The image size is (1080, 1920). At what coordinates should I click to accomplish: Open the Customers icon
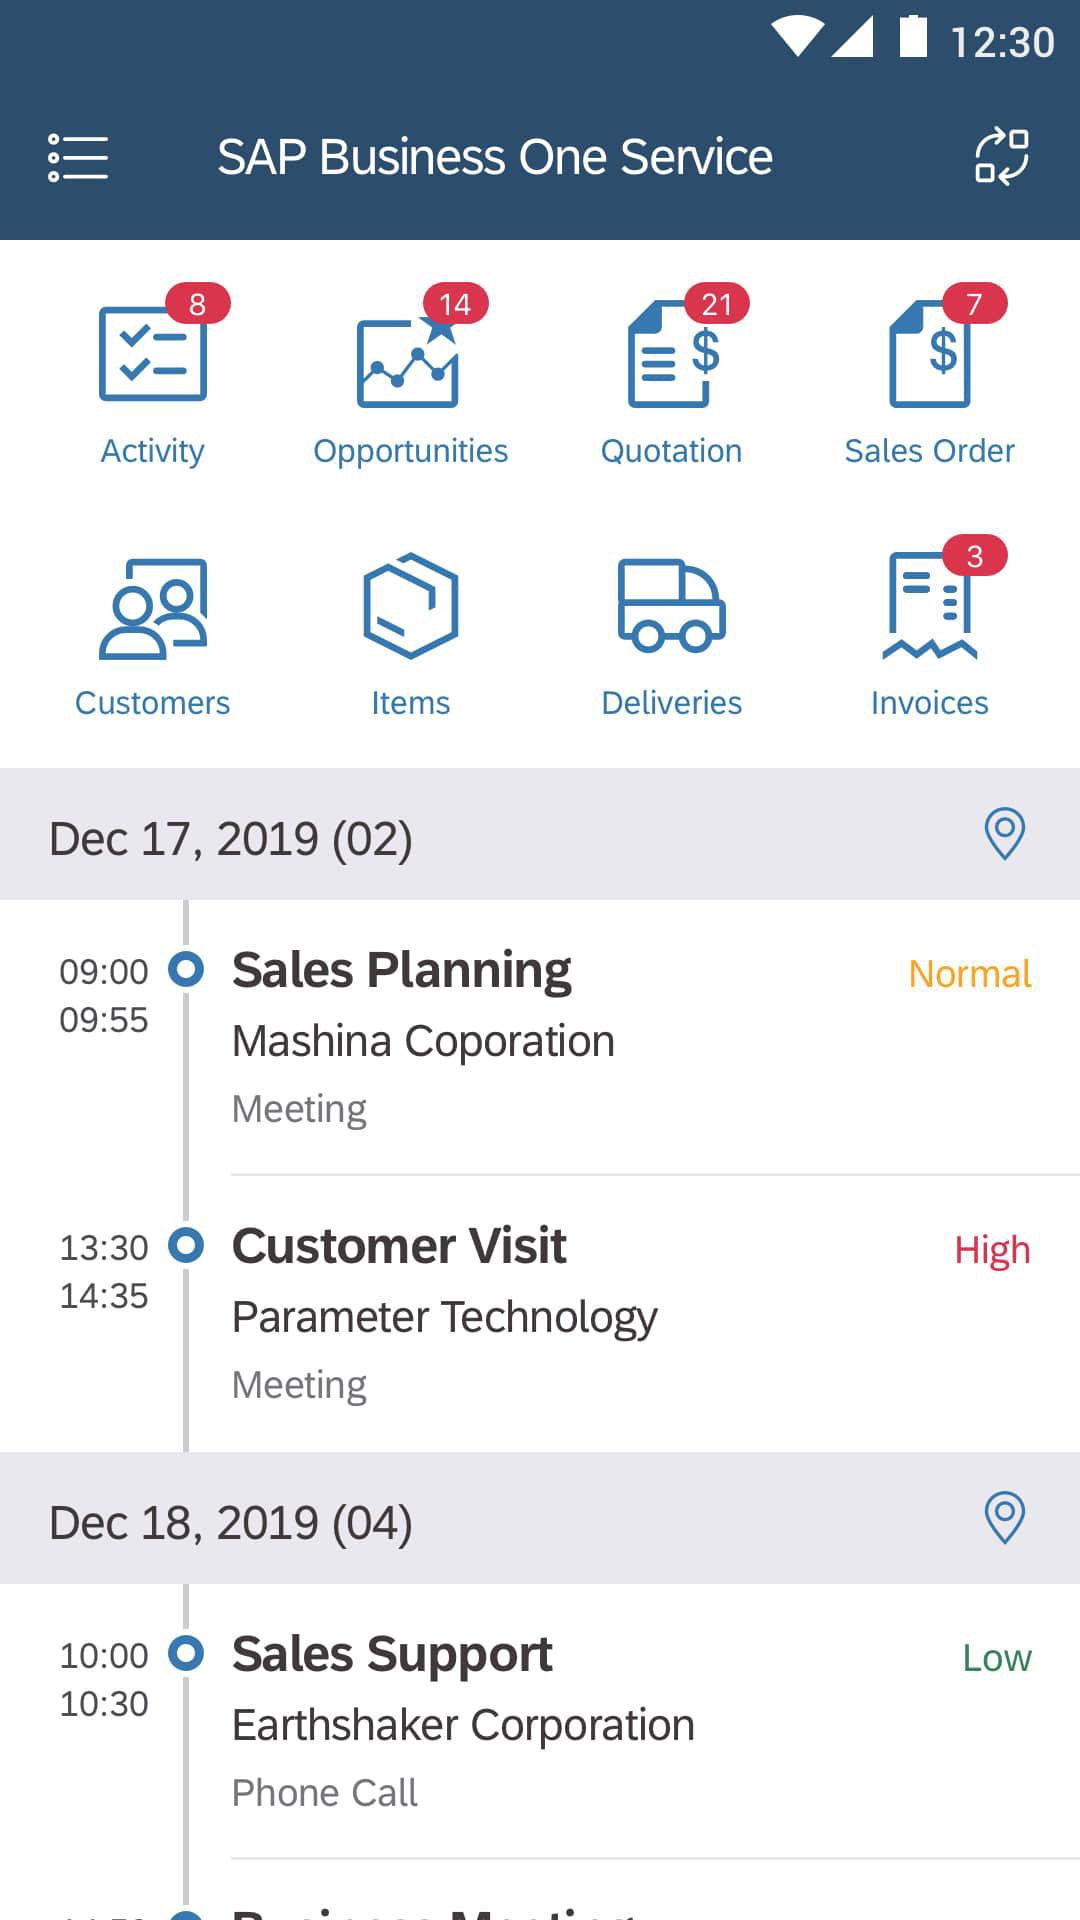tap(153, 608)
